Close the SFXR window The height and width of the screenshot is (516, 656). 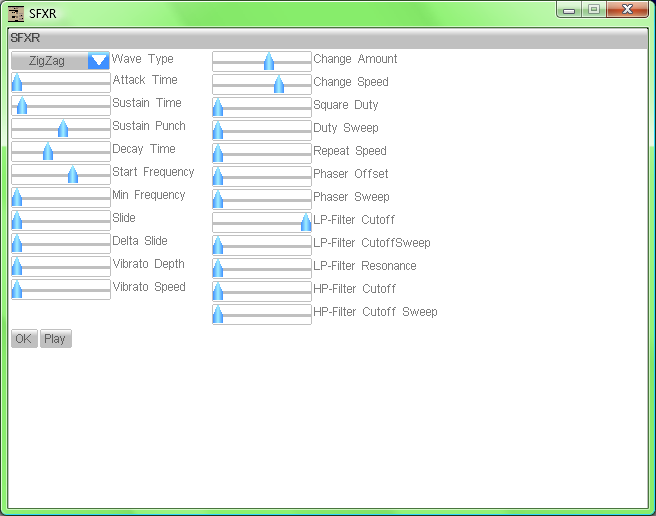(x=628, y=10)
